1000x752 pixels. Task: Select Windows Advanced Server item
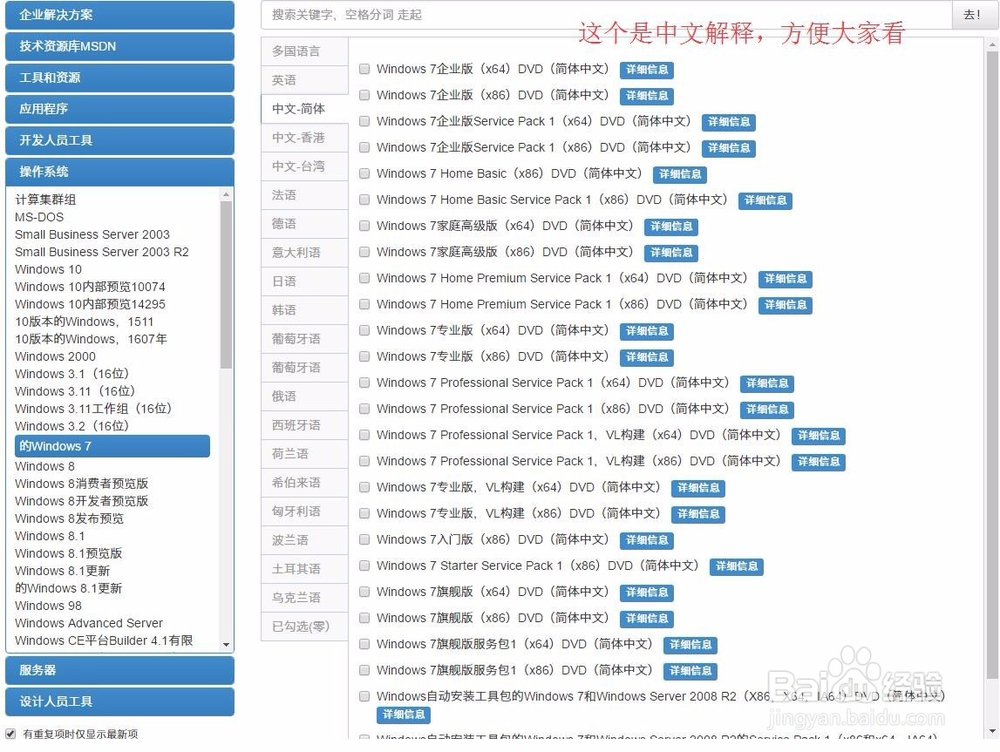(x=89, y=623)
